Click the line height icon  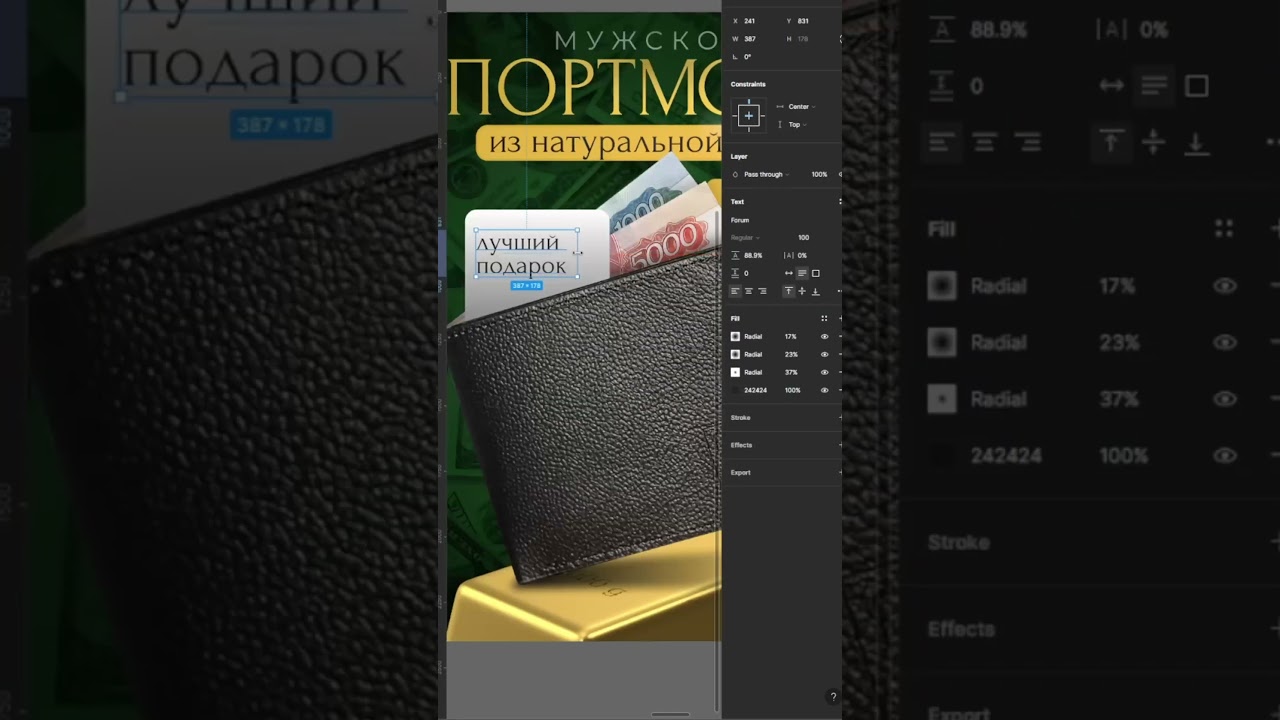[x=736, y=255]
